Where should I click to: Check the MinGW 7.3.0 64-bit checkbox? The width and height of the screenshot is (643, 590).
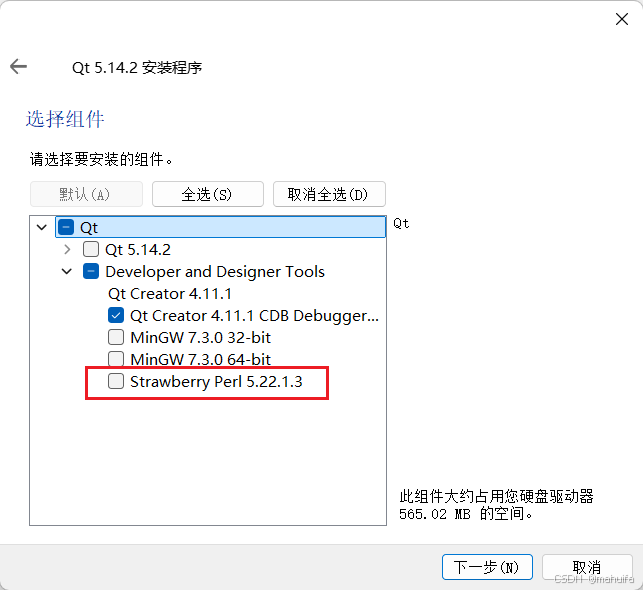click(116, 359)
